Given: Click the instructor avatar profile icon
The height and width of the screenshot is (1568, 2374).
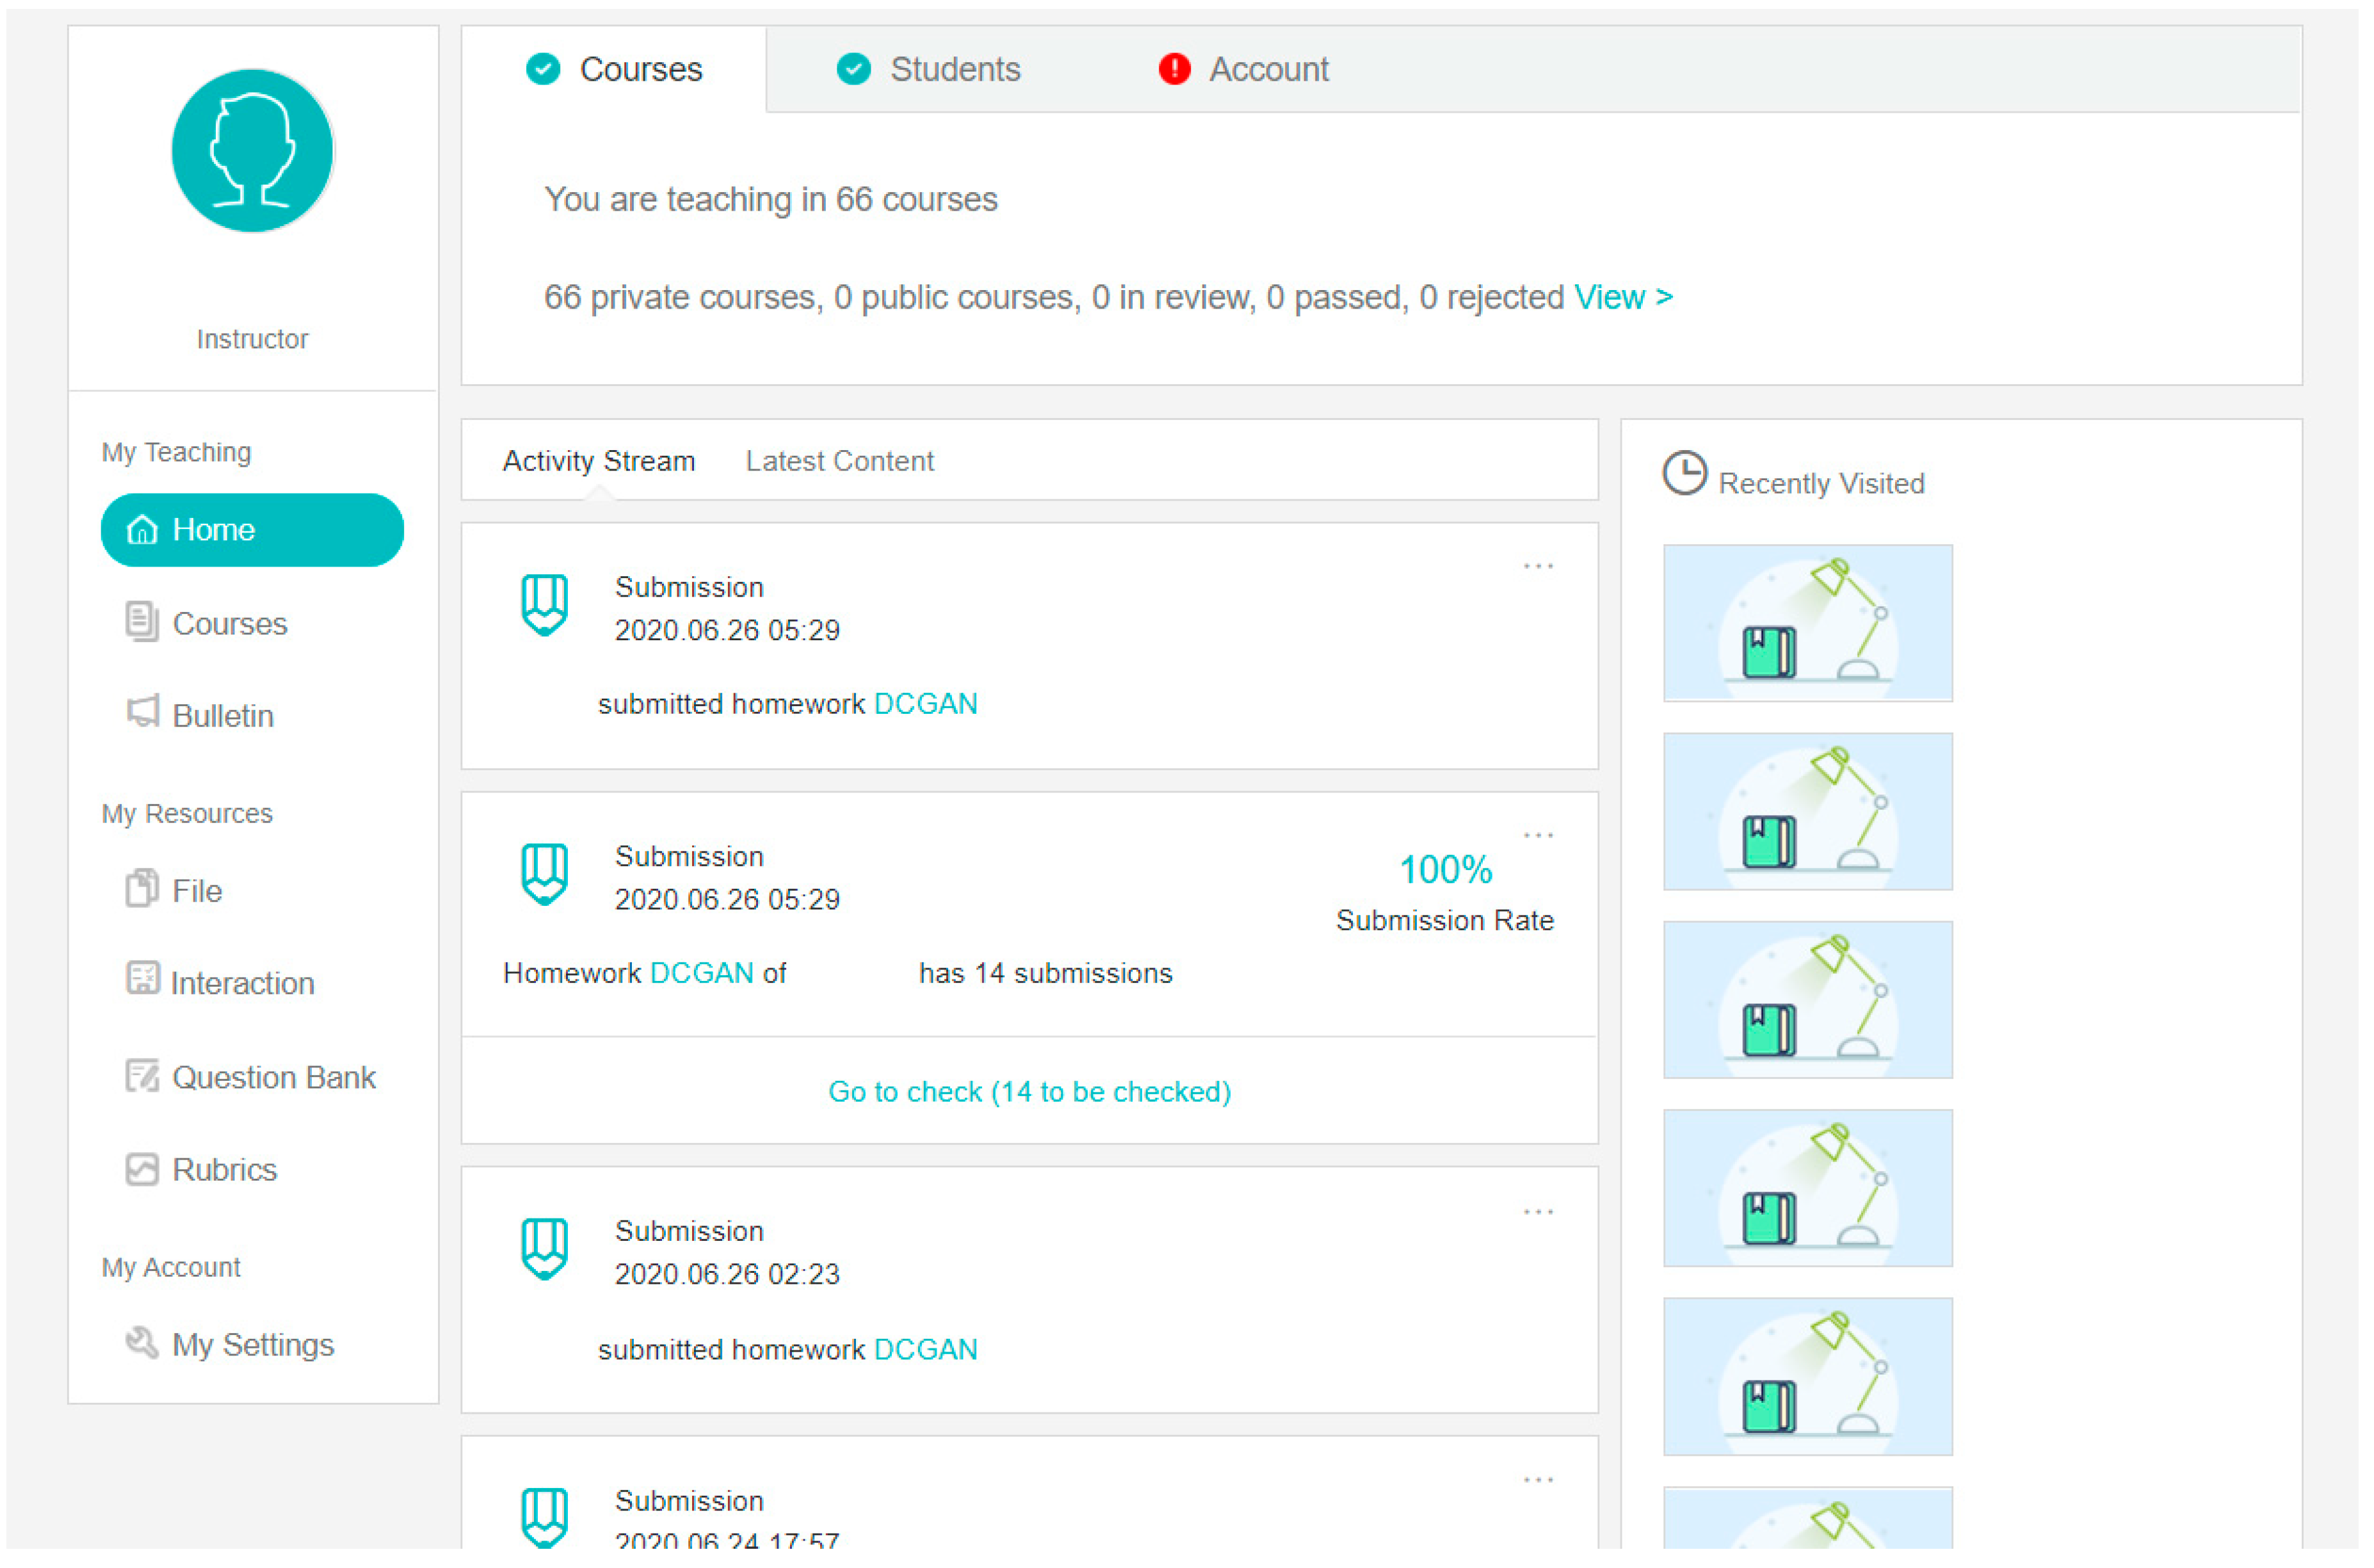Looking at the screenshot, I should (x=253, y=152).
